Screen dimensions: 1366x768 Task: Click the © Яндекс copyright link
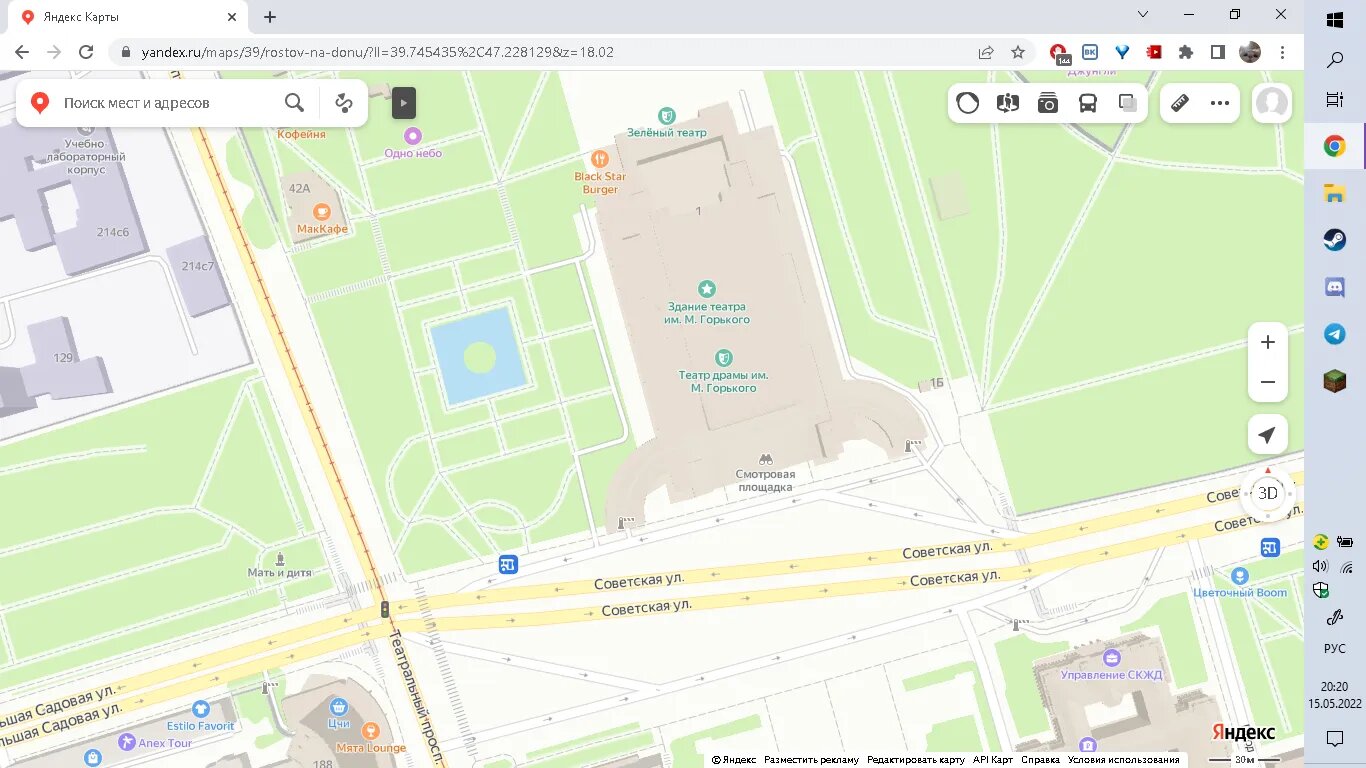click(x=734, y=760)
